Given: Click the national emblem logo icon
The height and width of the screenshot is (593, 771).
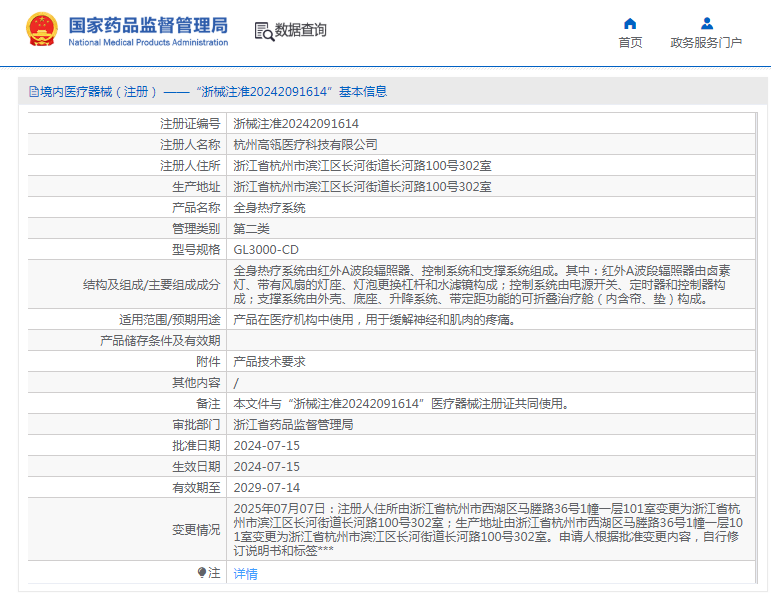Looking at the screenshot, I should tap(41, 30).
